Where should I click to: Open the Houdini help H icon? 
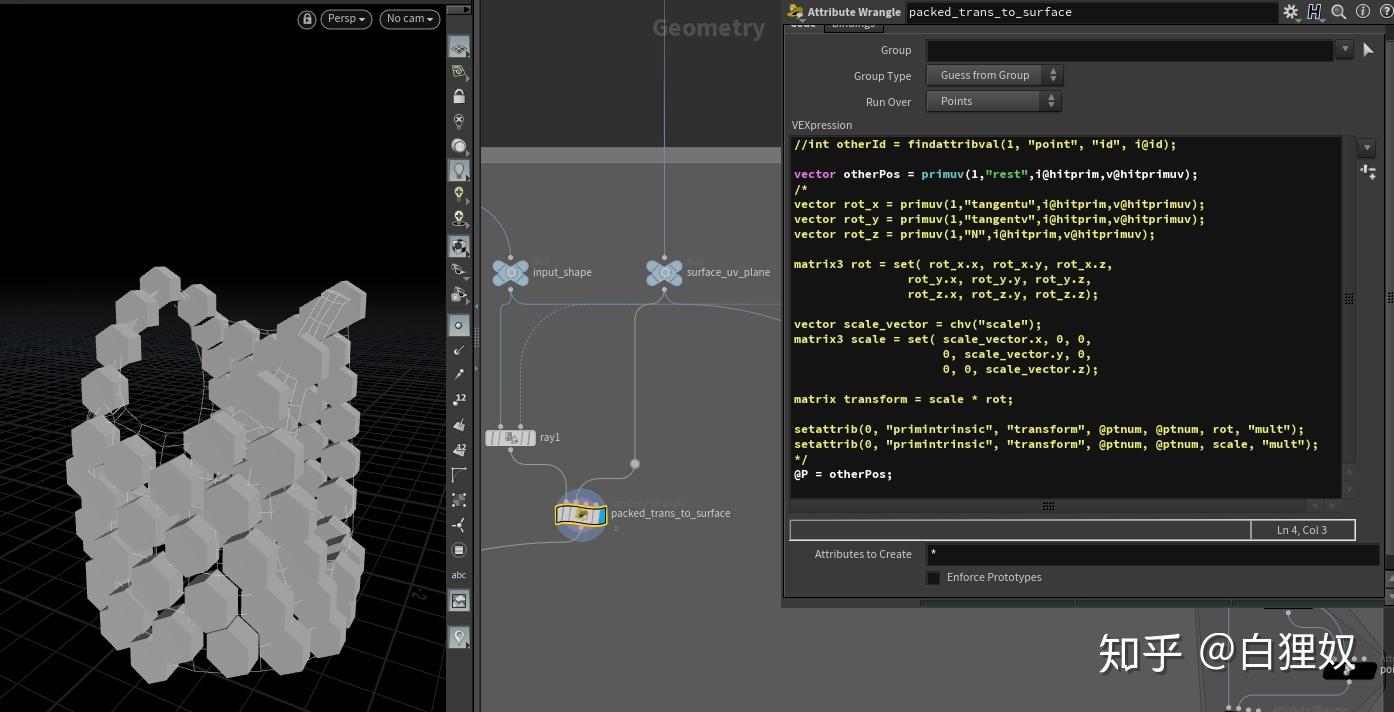[x=1315, y=12]
